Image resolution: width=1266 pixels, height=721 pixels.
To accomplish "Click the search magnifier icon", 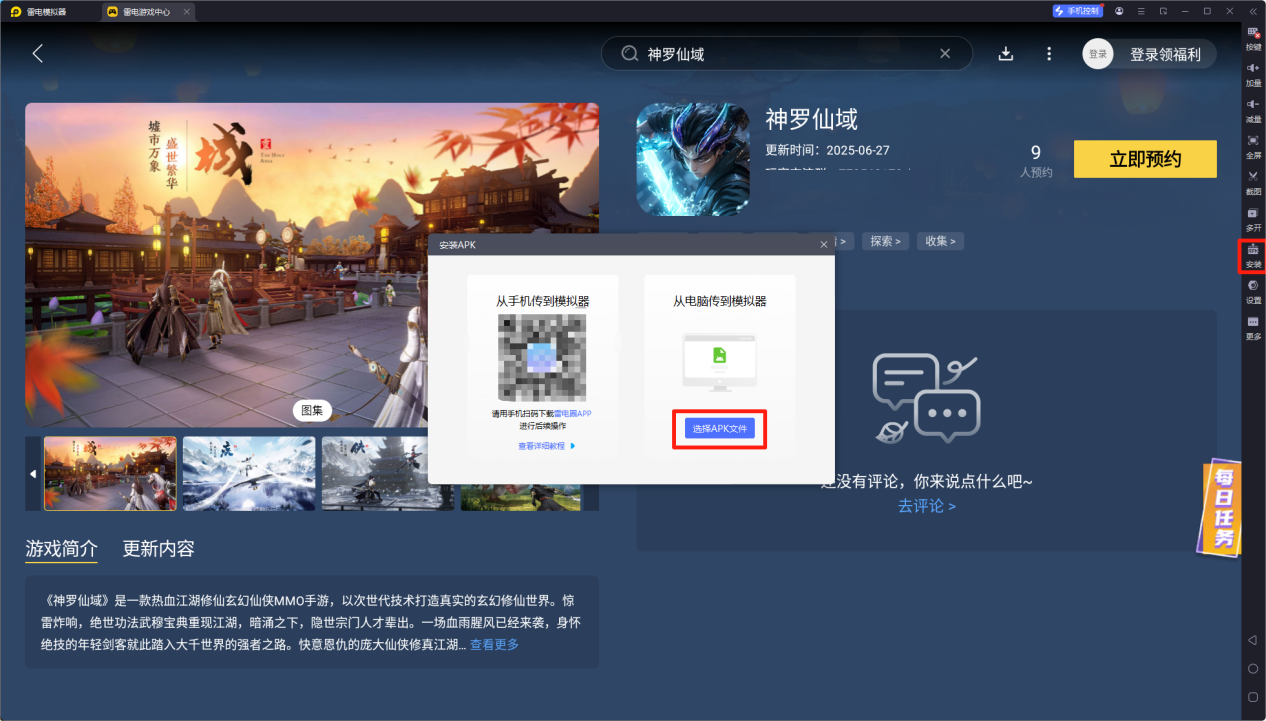I will click(x=630, y=54).
